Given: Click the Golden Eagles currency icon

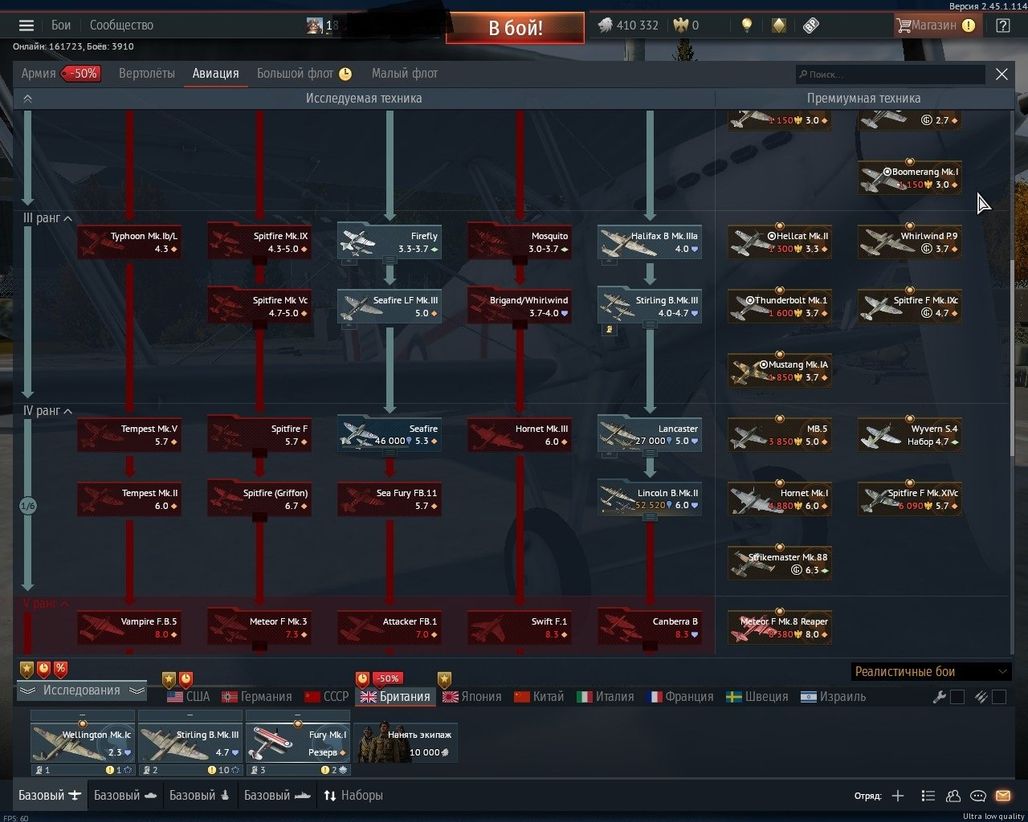Looking at the screenshot, I should tap(681, 26).
